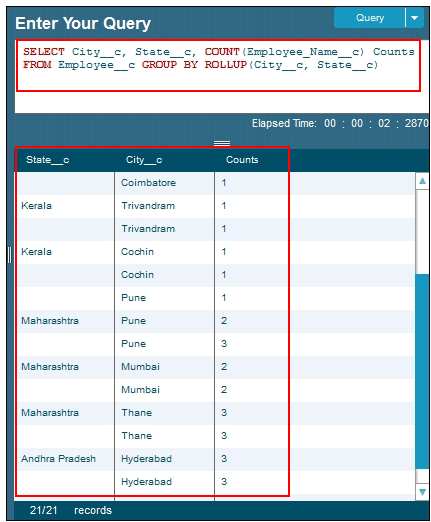
Task: Click the results scrollbar thumb
Action: [x=422, y=372]
